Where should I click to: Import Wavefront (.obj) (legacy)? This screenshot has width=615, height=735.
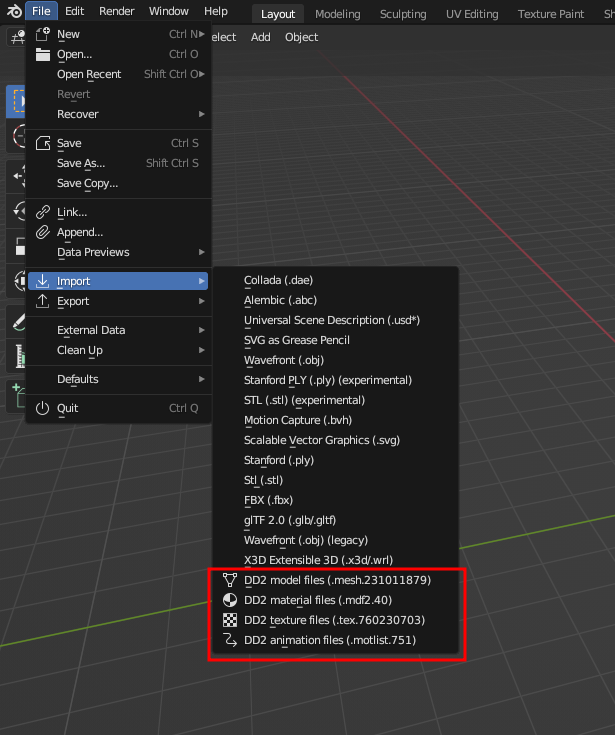[x=335, y=540]
